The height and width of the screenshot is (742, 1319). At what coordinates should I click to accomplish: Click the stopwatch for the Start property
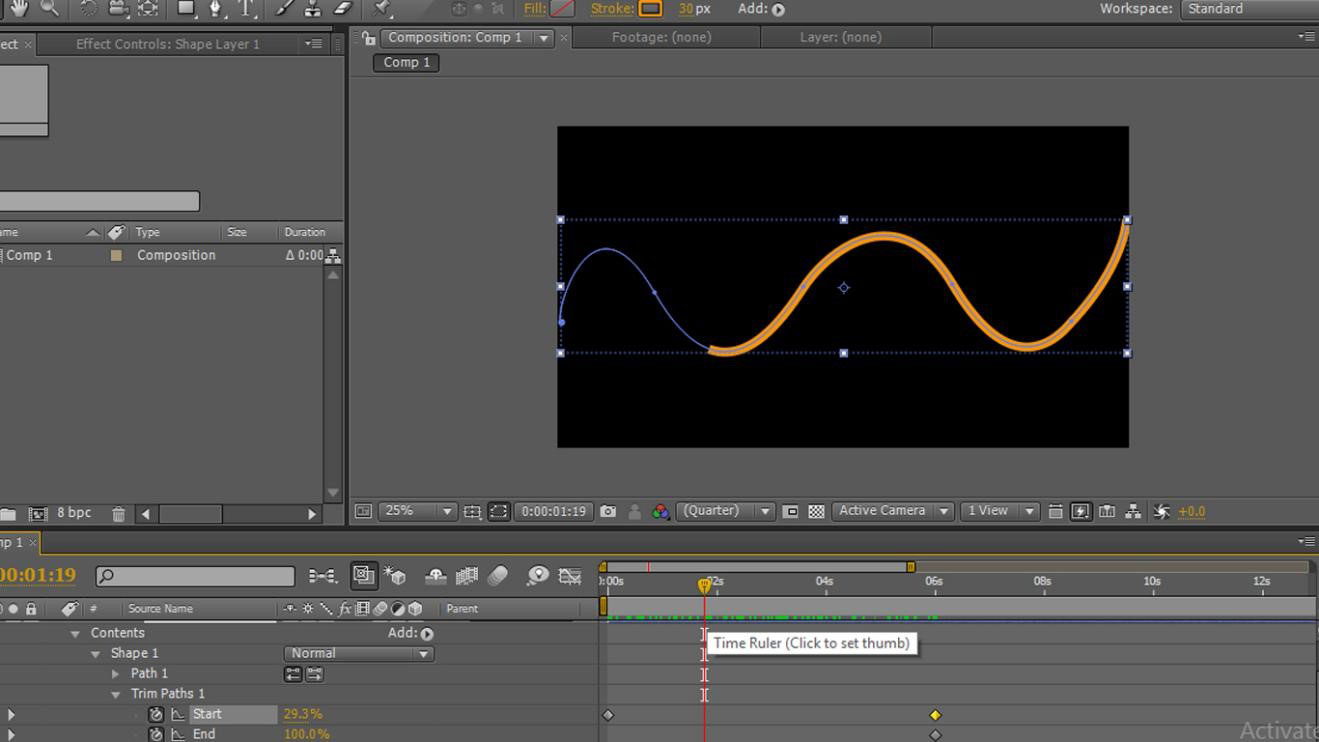[155, 714]
